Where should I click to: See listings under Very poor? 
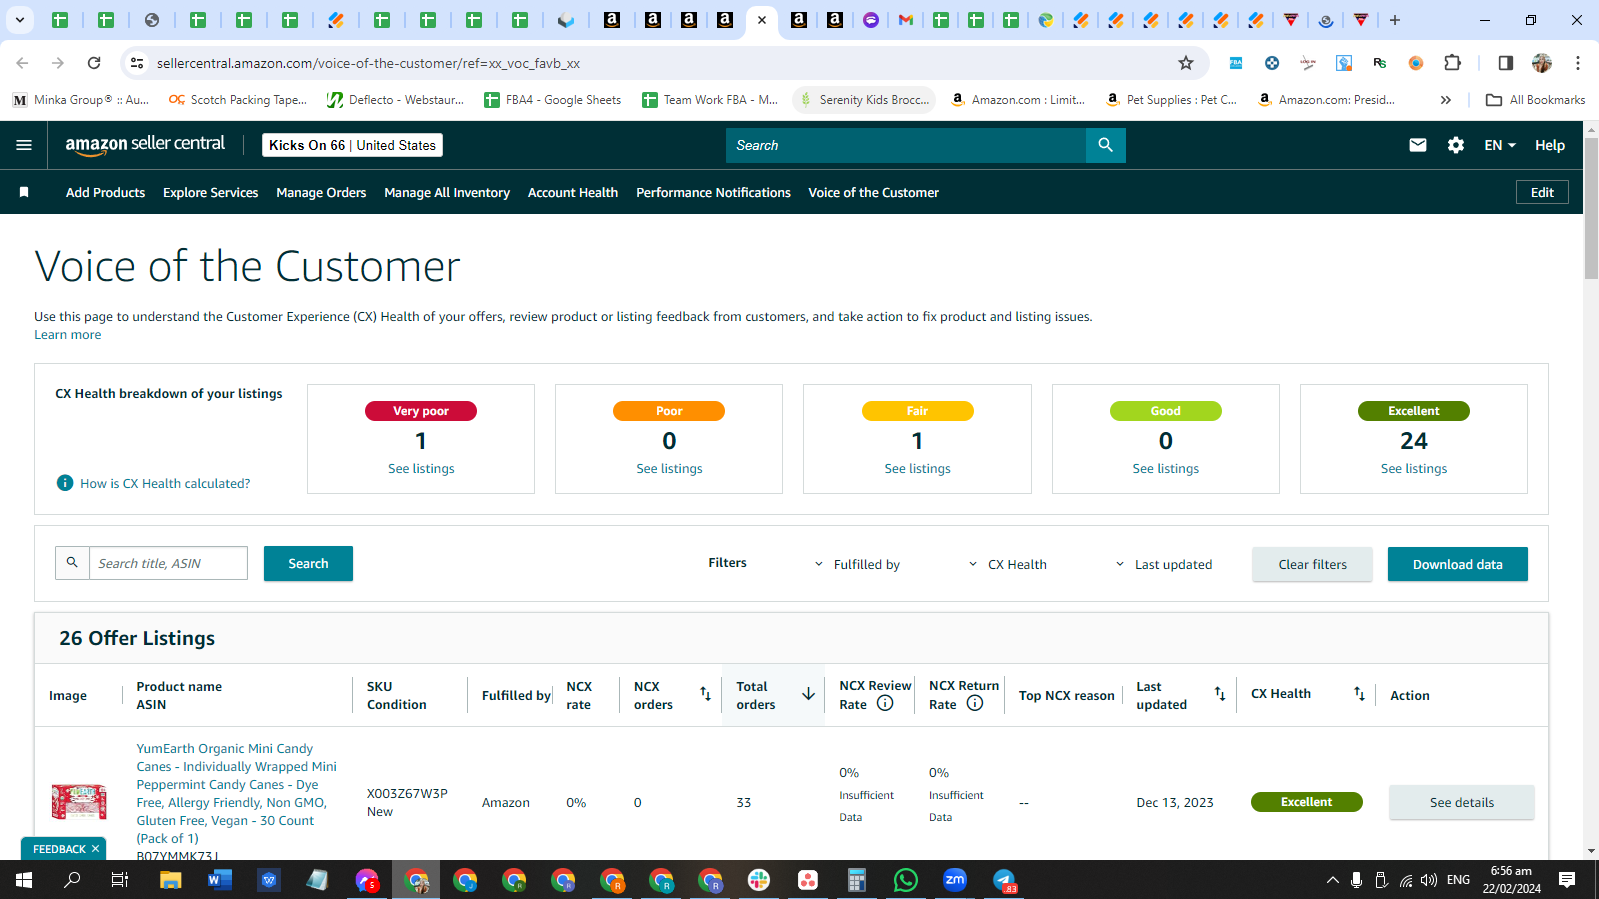421,468
